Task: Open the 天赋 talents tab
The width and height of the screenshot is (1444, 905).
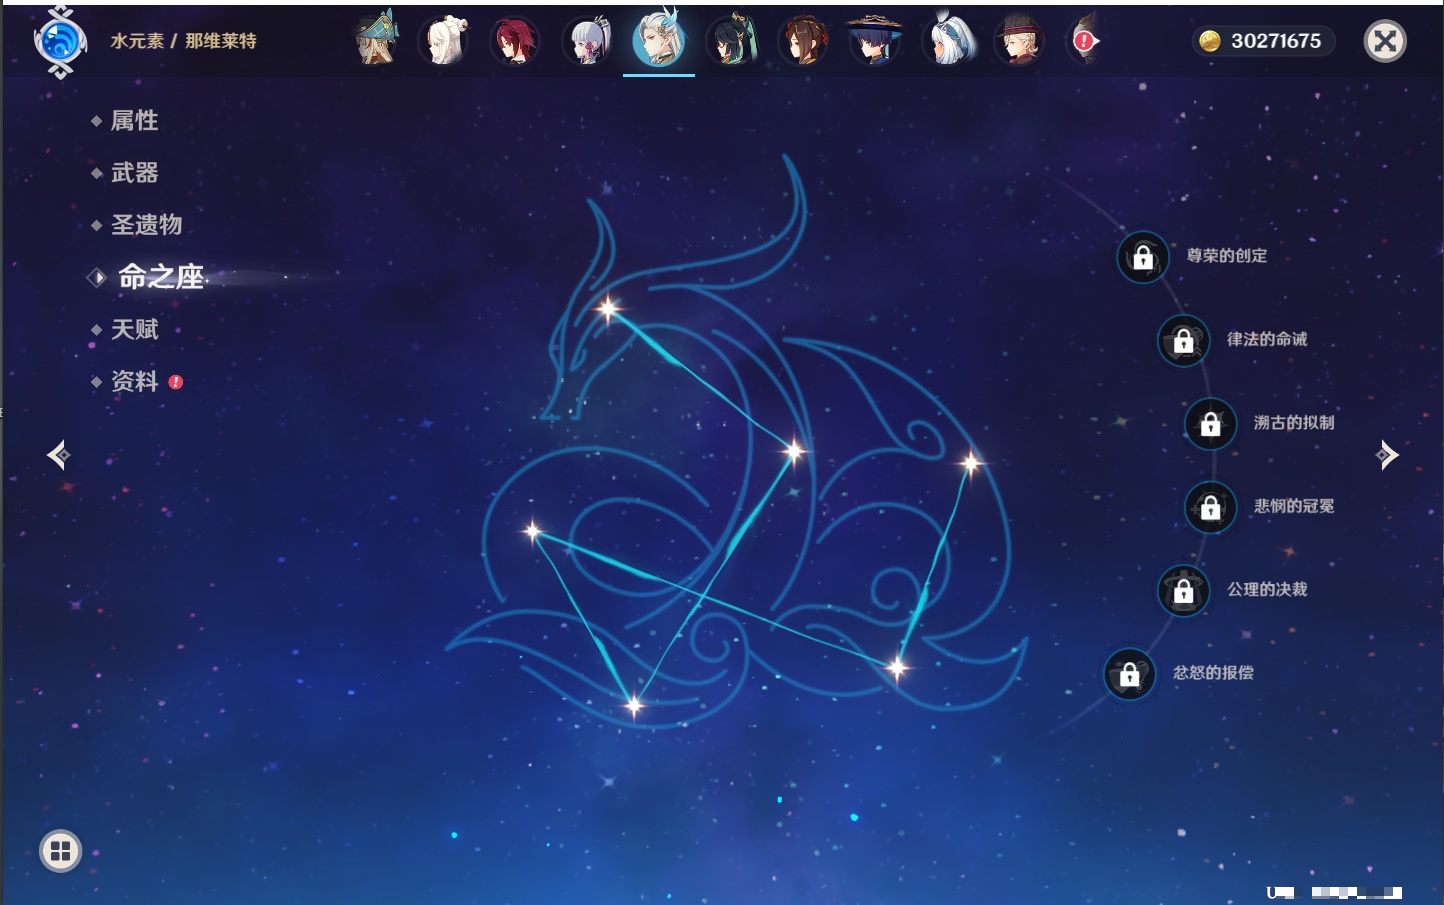Action: coord(134,329)
